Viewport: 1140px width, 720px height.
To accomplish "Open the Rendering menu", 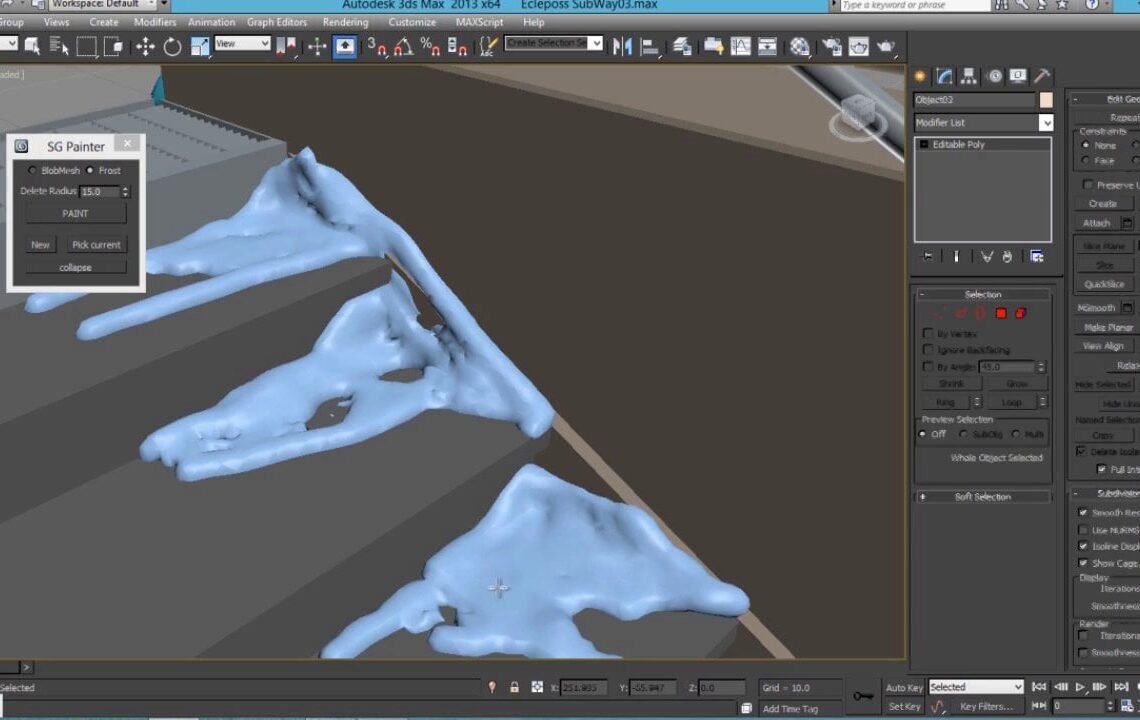I will tap(345, 22).
